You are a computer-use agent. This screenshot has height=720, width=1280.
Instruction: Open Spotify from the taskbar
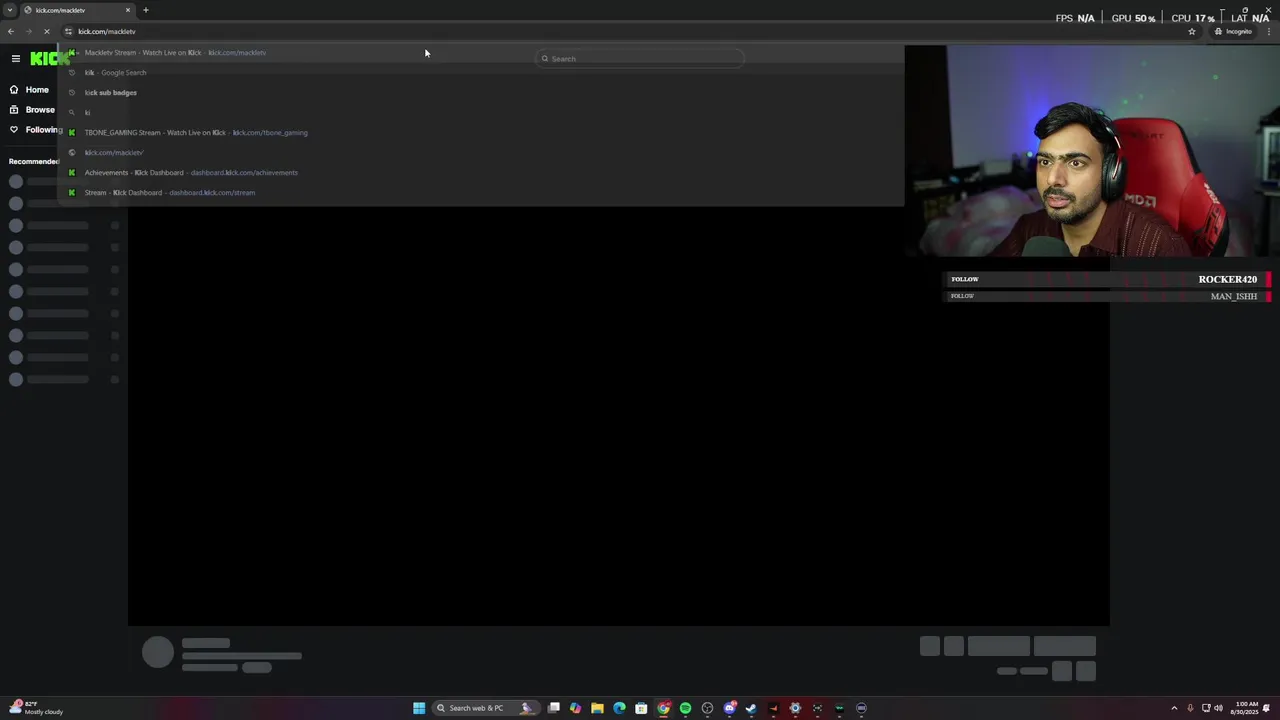(685, 708)
